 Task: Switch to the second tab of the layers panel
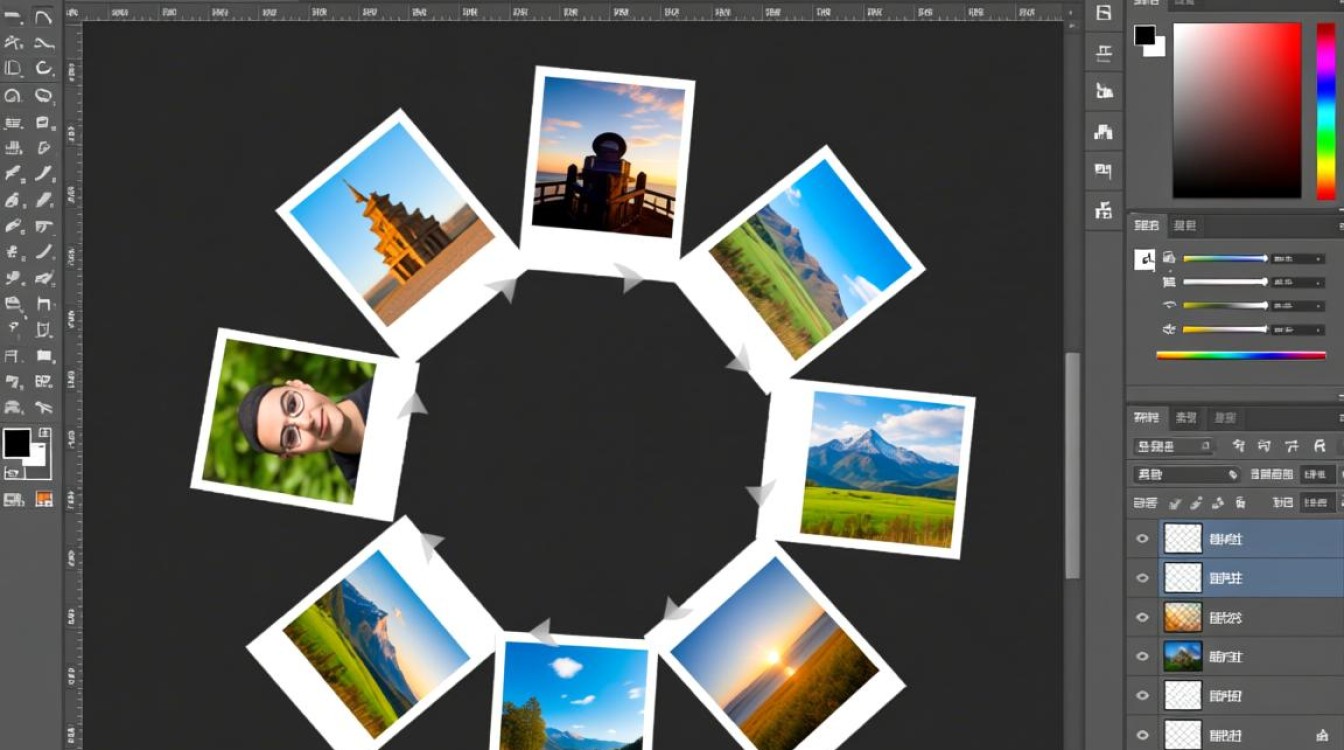pos(1186,418)
